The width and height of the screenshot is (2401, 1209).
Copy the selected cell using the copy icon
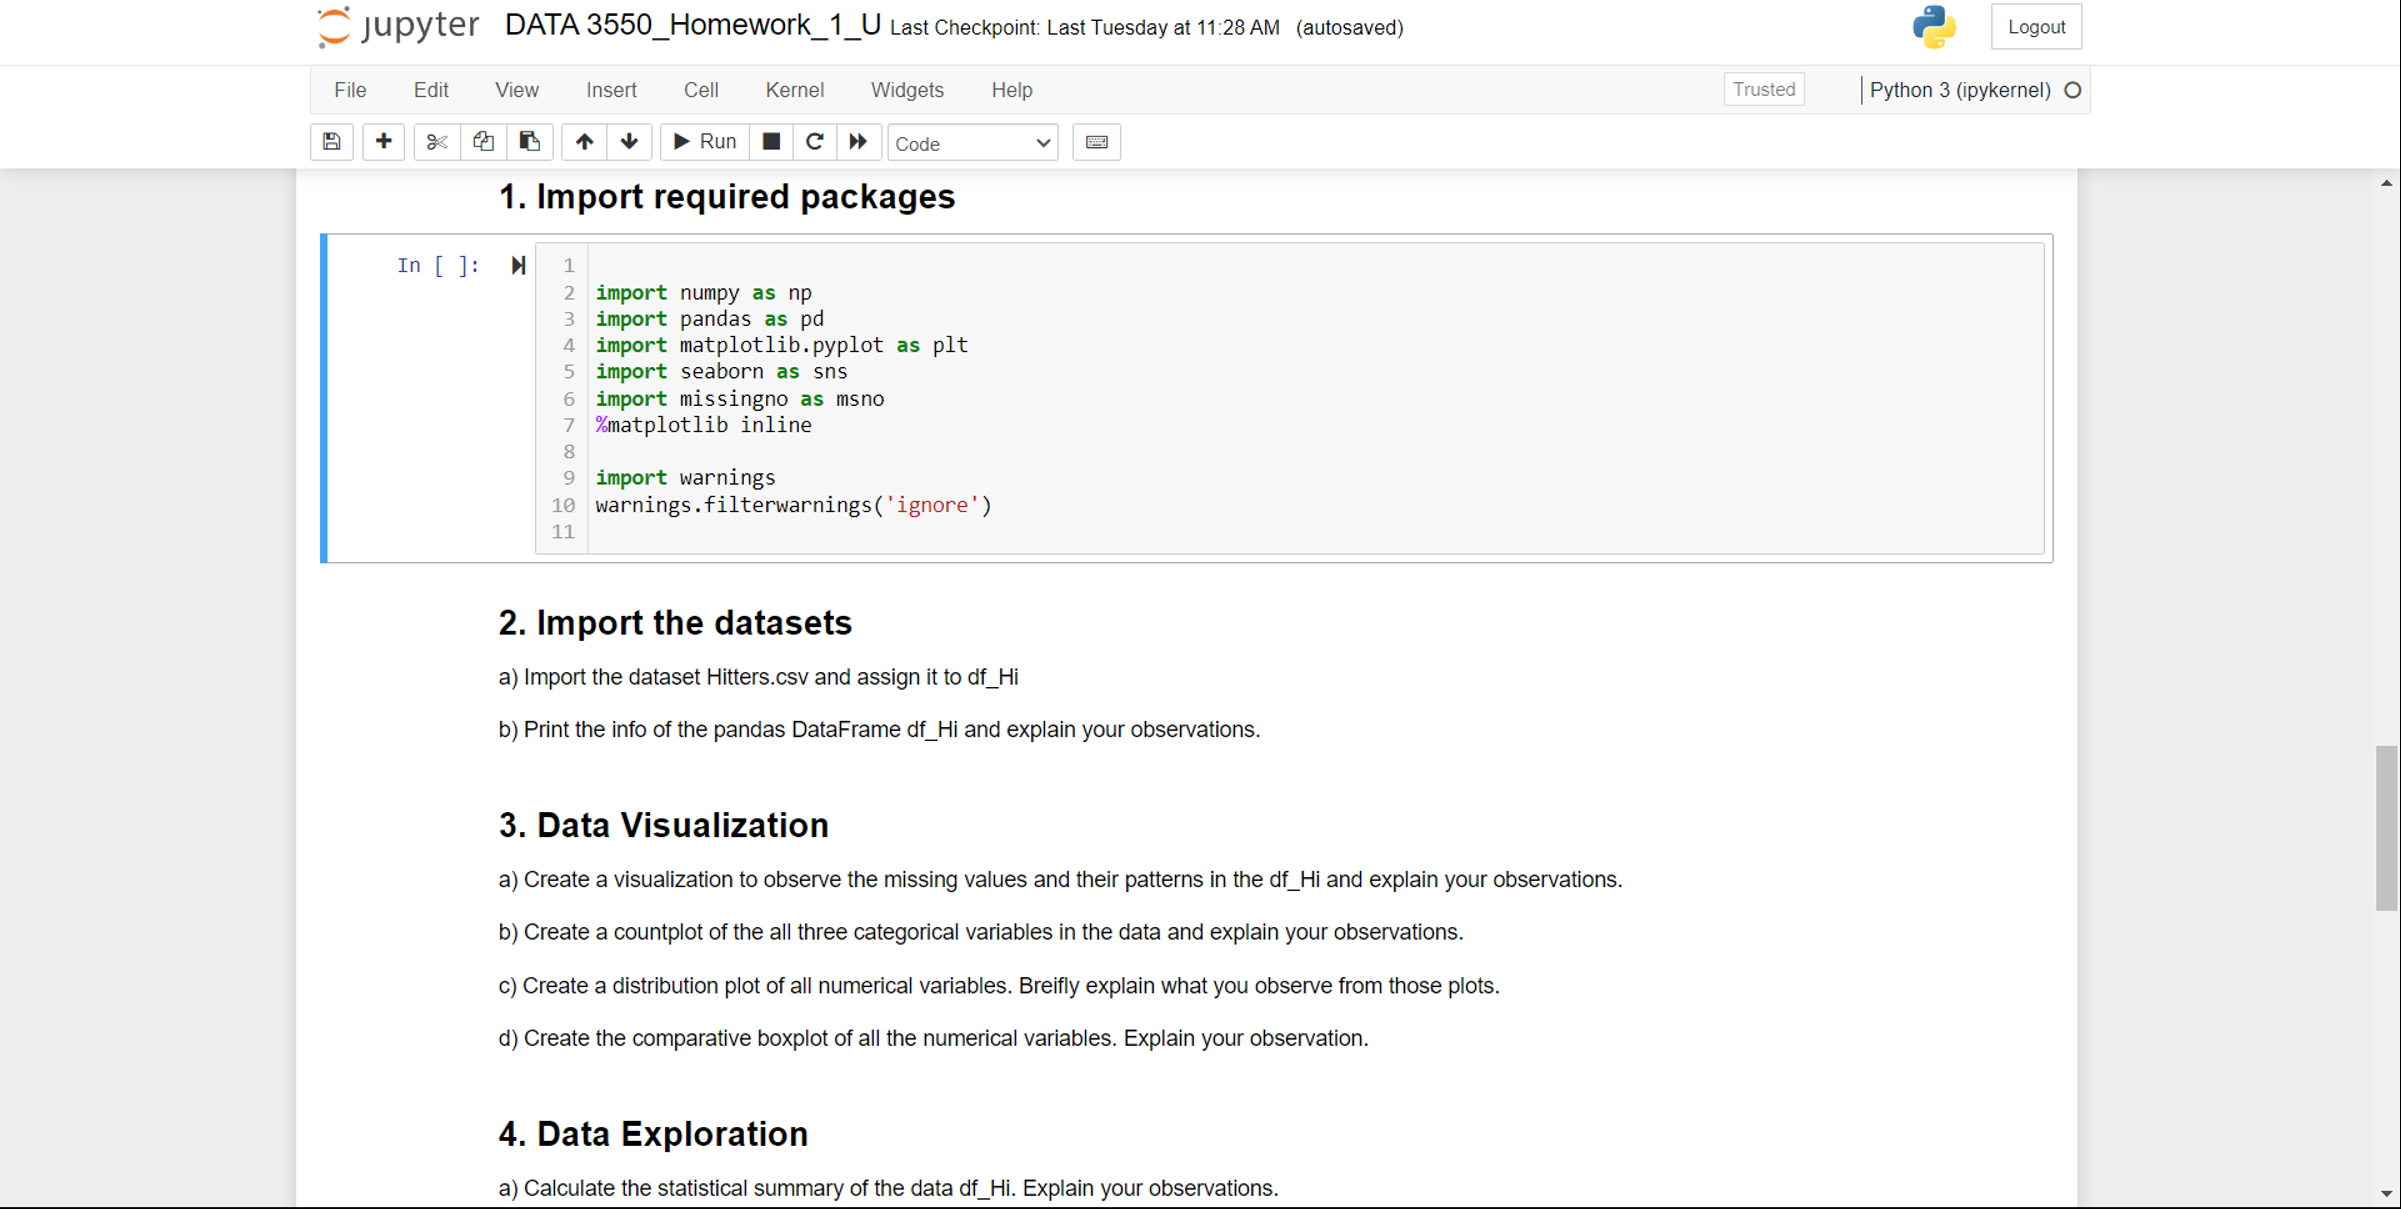(483, 142)
